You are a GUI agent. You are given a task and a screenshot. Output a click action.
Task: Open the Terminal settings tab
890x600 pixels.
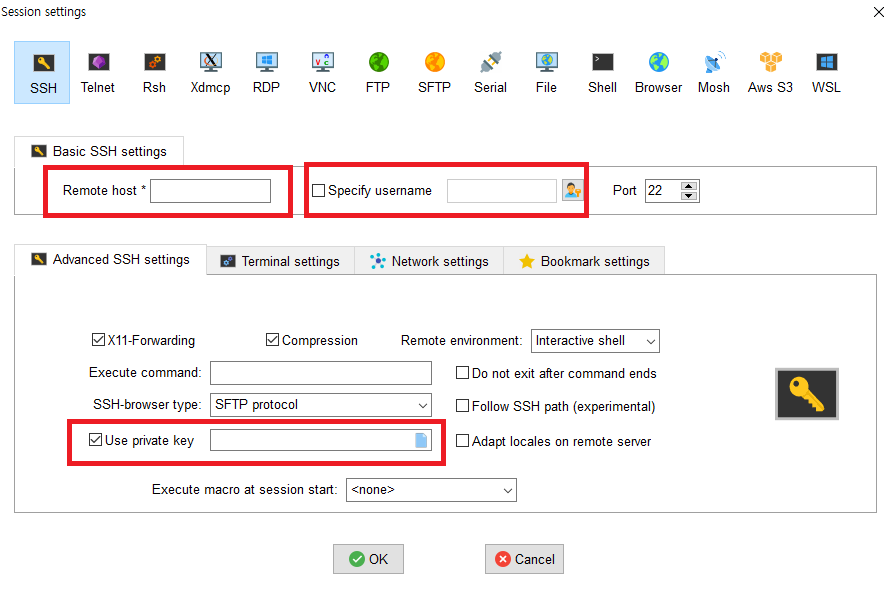[280, 261]
